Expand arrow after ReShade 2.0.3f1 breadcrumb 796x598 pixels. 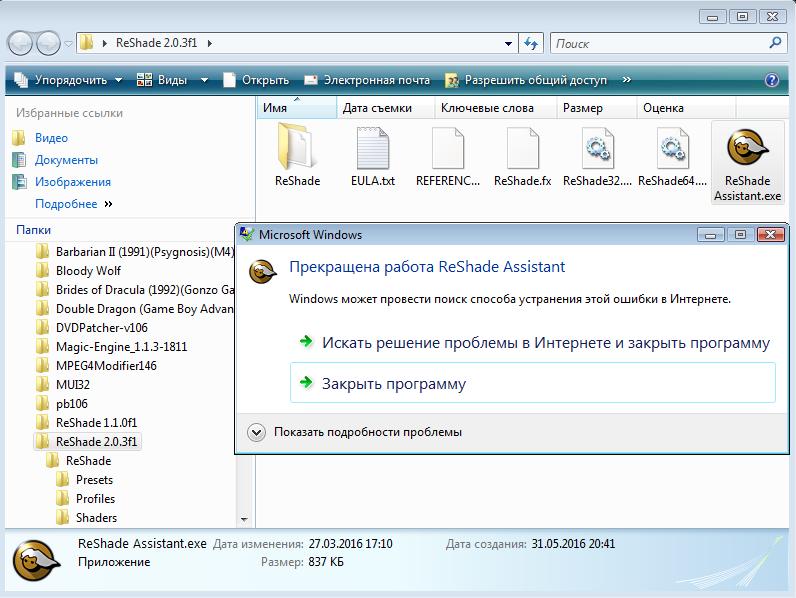pyautogui.click(x=210, y=43)
